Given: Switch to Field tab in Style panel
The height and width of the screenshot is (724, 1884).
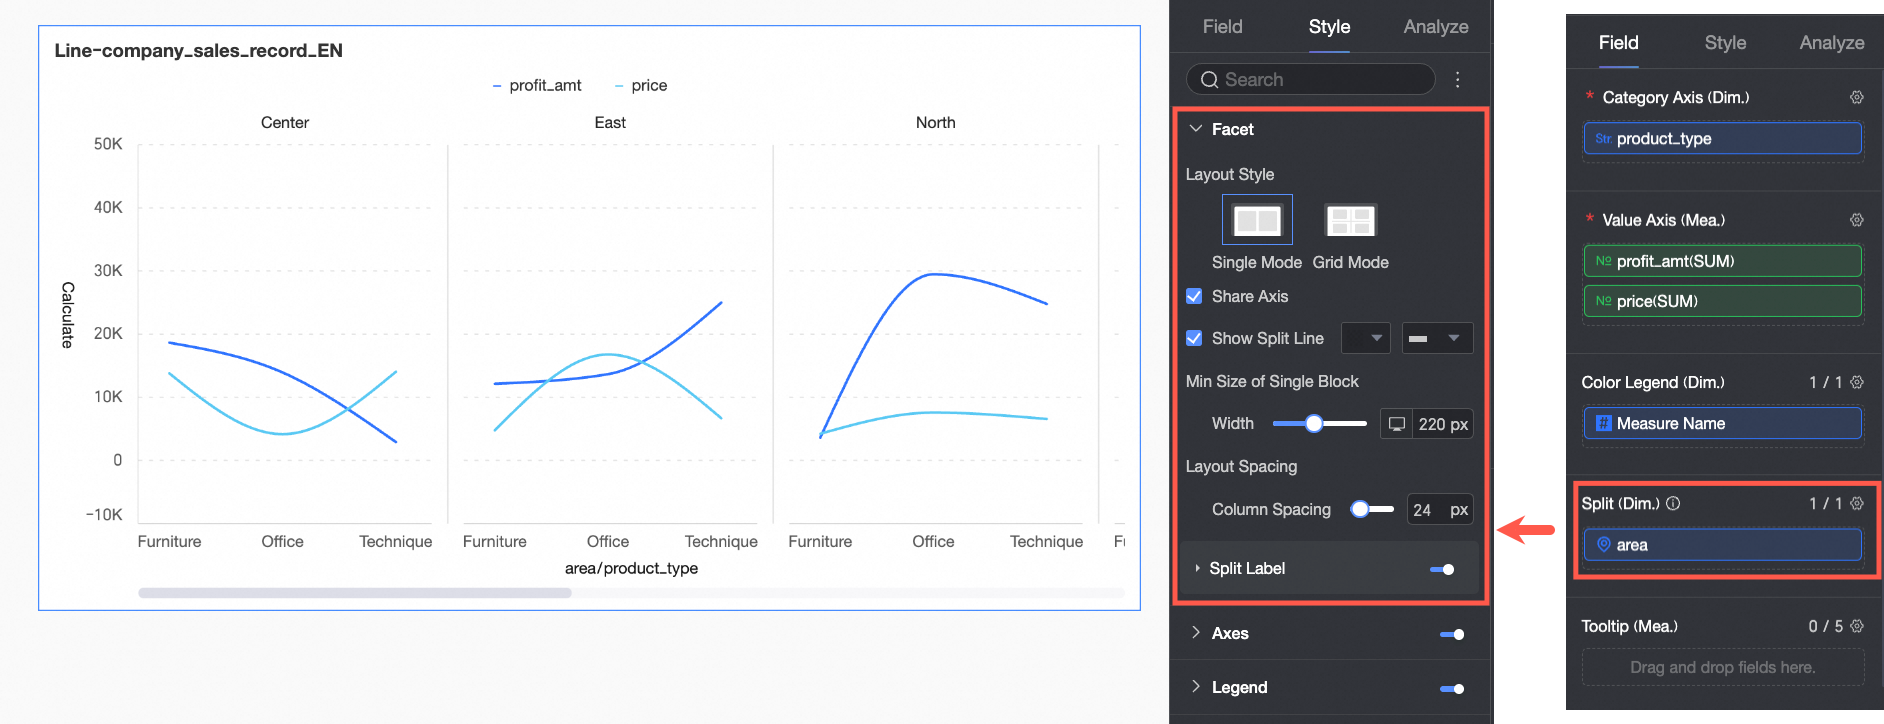Looking at the screenshot, I should [x=1222, y=27].
